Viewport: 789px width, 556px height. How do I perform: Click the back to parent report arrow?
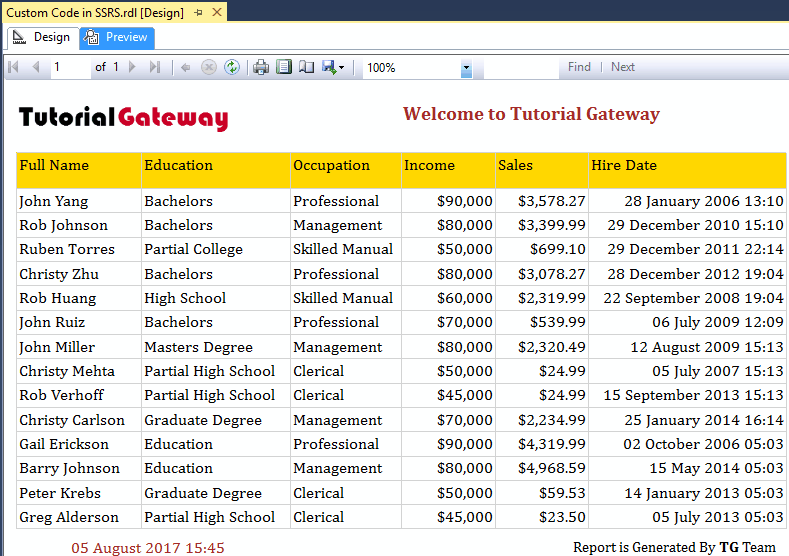point(186,67)
